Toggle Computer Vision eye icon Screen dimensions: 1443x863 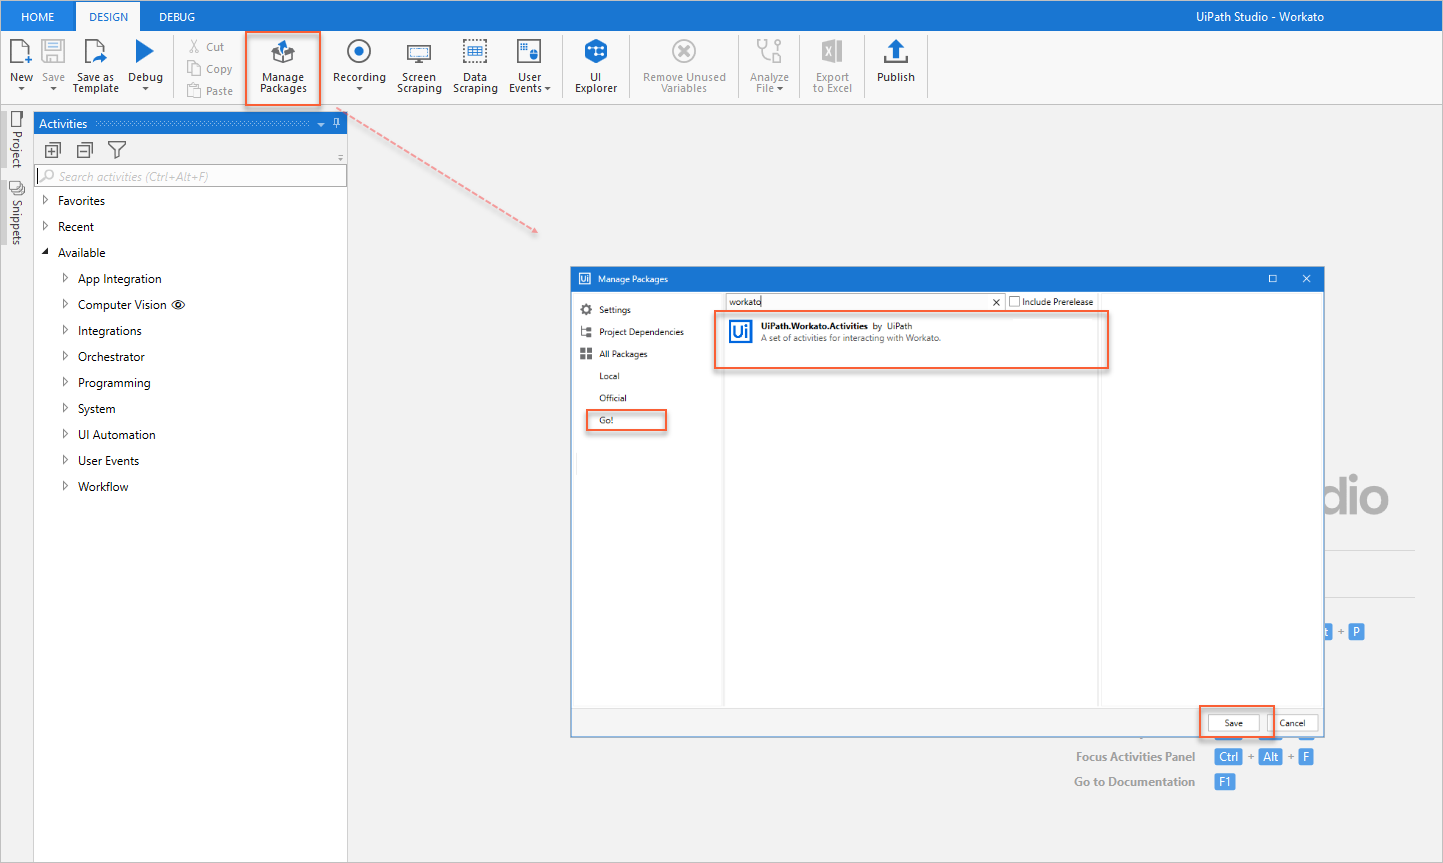[x=178, y=305]
